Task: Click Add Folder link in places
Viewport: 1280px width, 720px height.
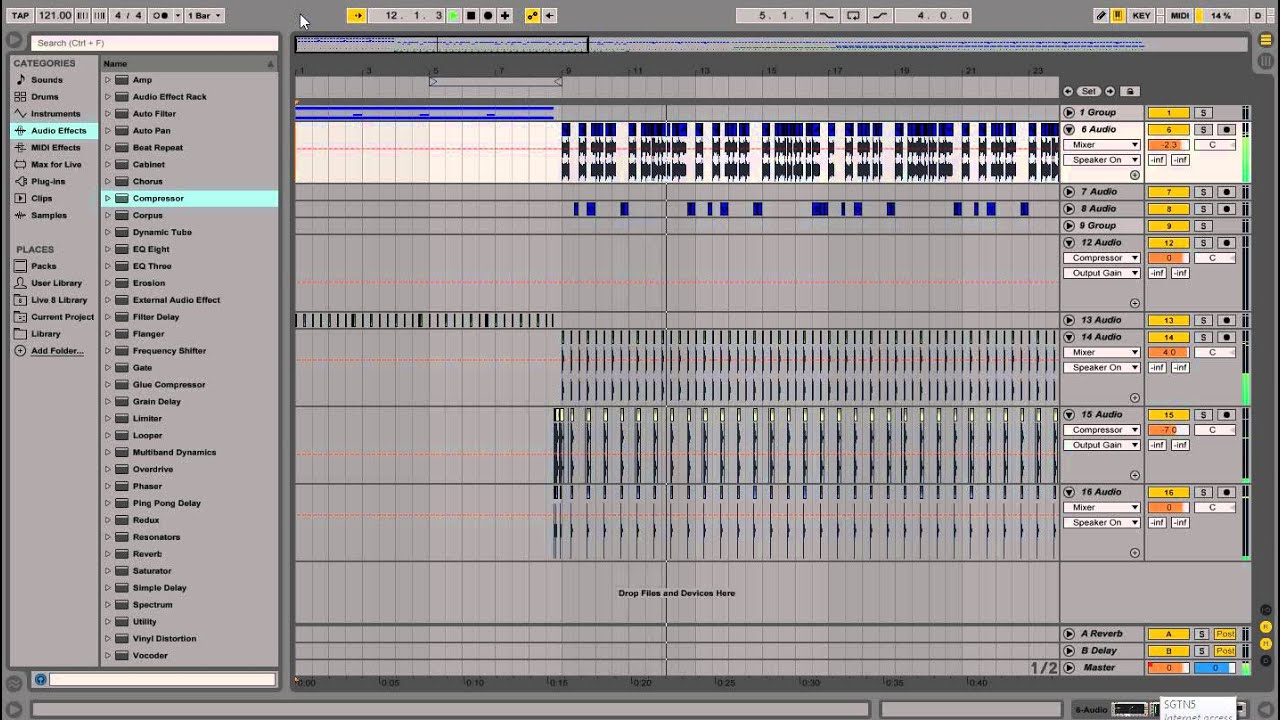Action: 57,351
